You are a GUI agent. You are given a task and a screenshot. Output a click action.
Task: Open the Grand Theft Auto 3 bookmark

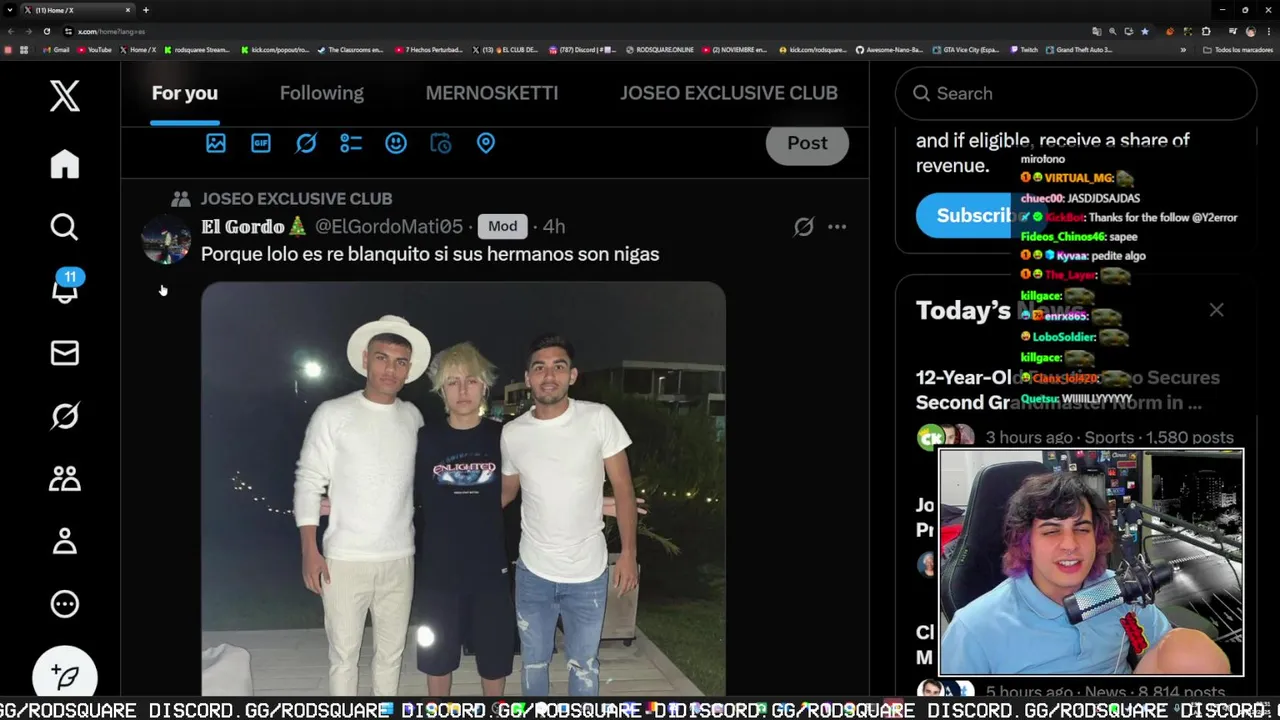pos(1079,50)
